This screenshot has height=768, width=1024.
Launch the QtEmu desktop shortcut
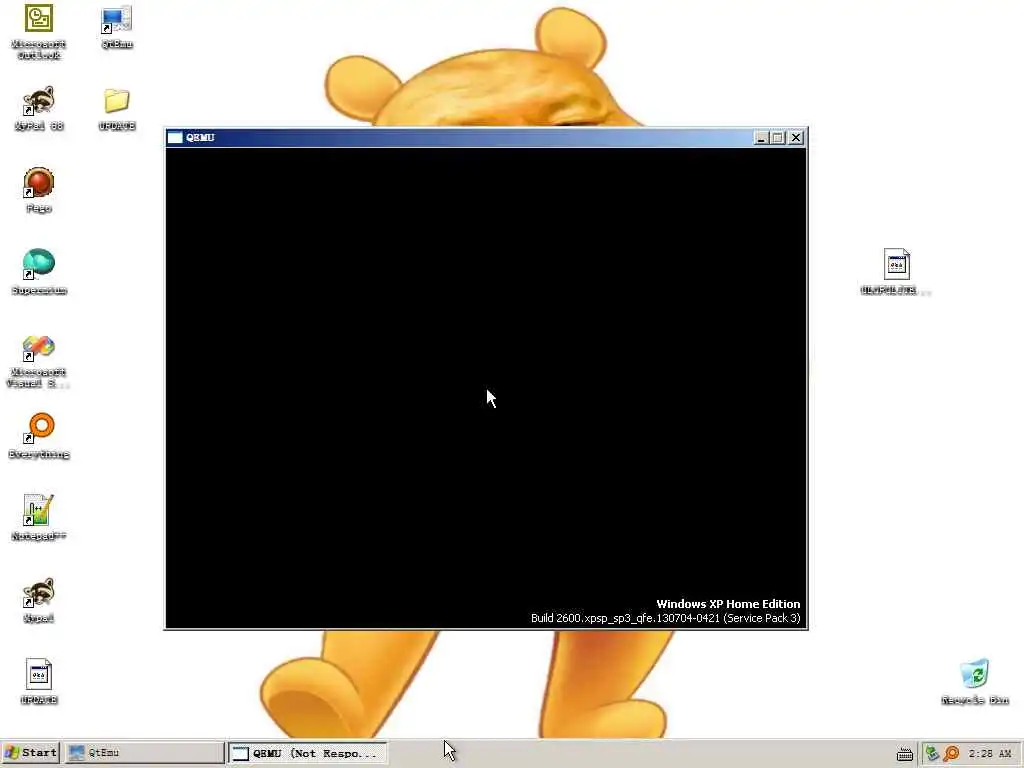pos(117,26)
